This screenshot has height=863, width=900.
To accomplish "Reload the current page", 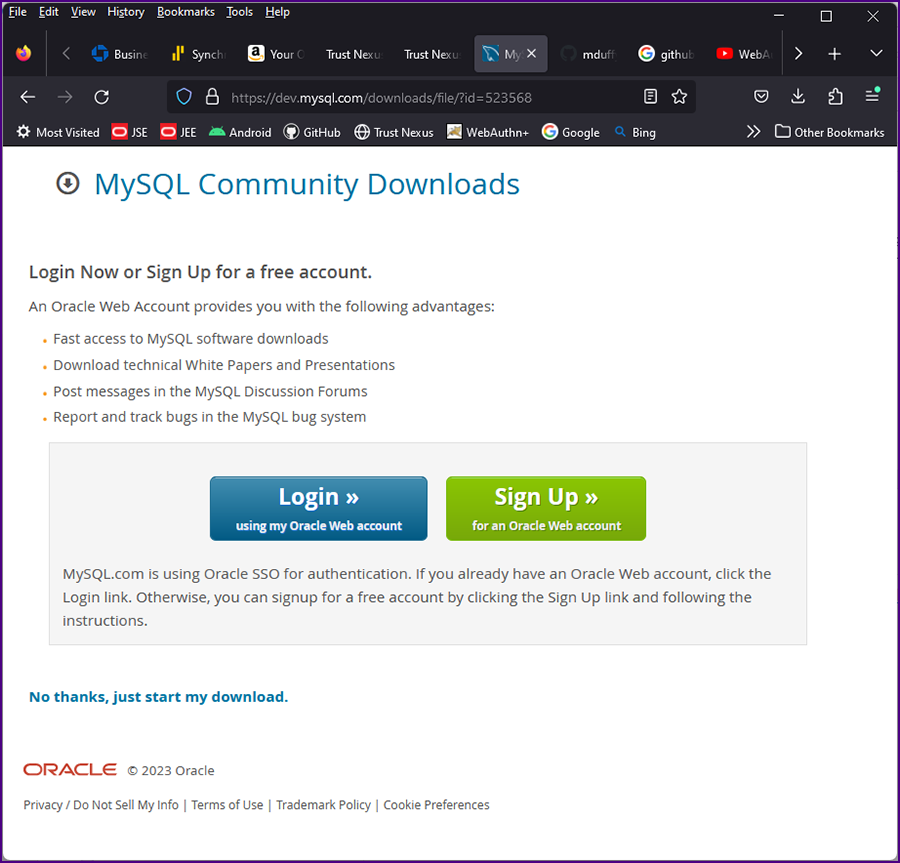I will (102, 97).
